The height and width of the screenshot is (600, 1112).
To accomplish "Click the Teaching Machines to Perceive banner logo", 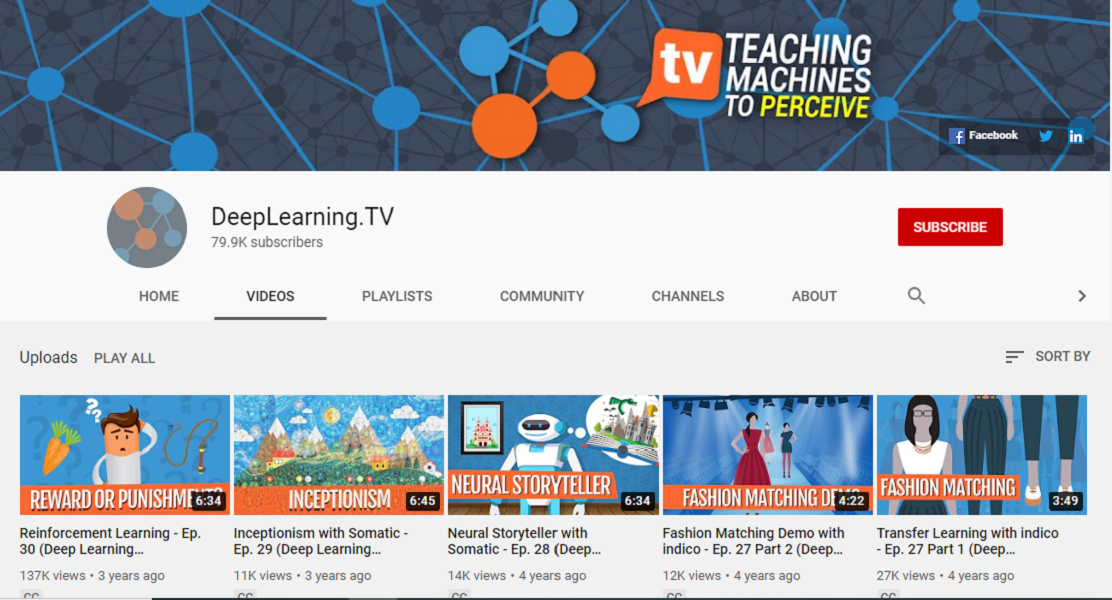I will pyautogui.click(x=755, y=74).
